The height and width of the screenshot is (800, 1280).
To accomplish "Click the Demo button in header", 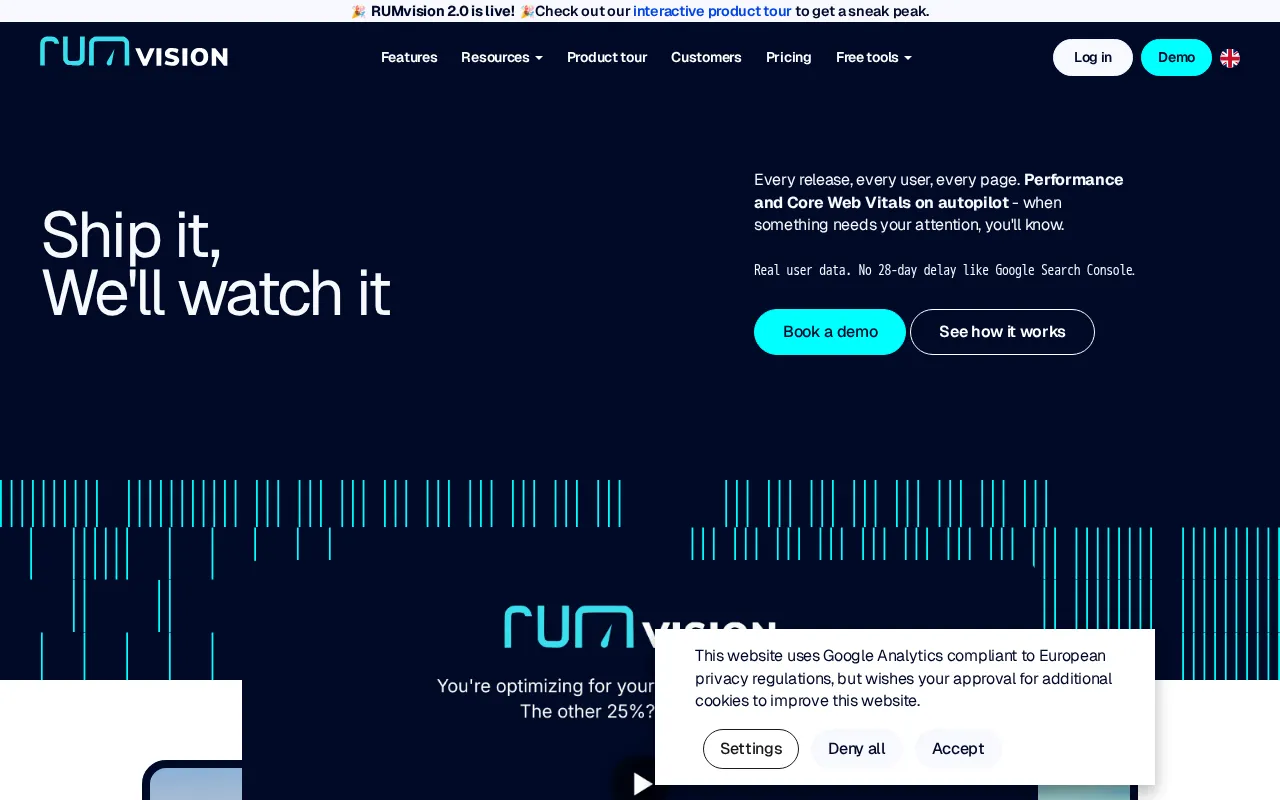I will 1176,57.
